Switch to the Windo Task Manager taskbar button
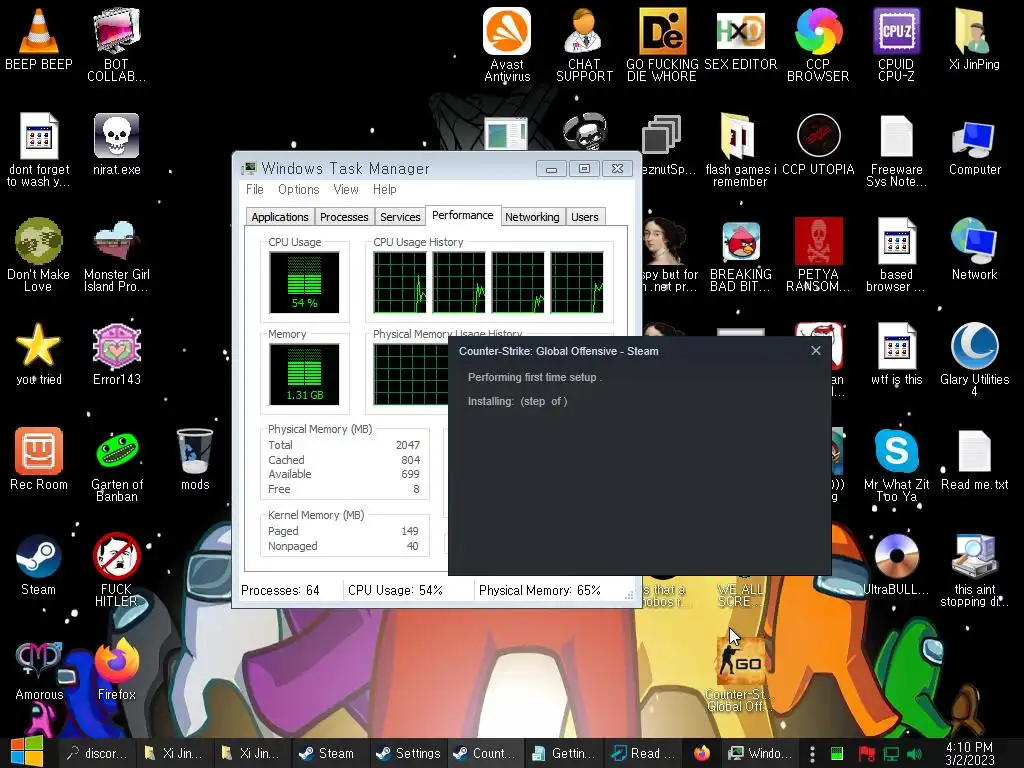This screenshot has height=768, width=1024. 760,753
